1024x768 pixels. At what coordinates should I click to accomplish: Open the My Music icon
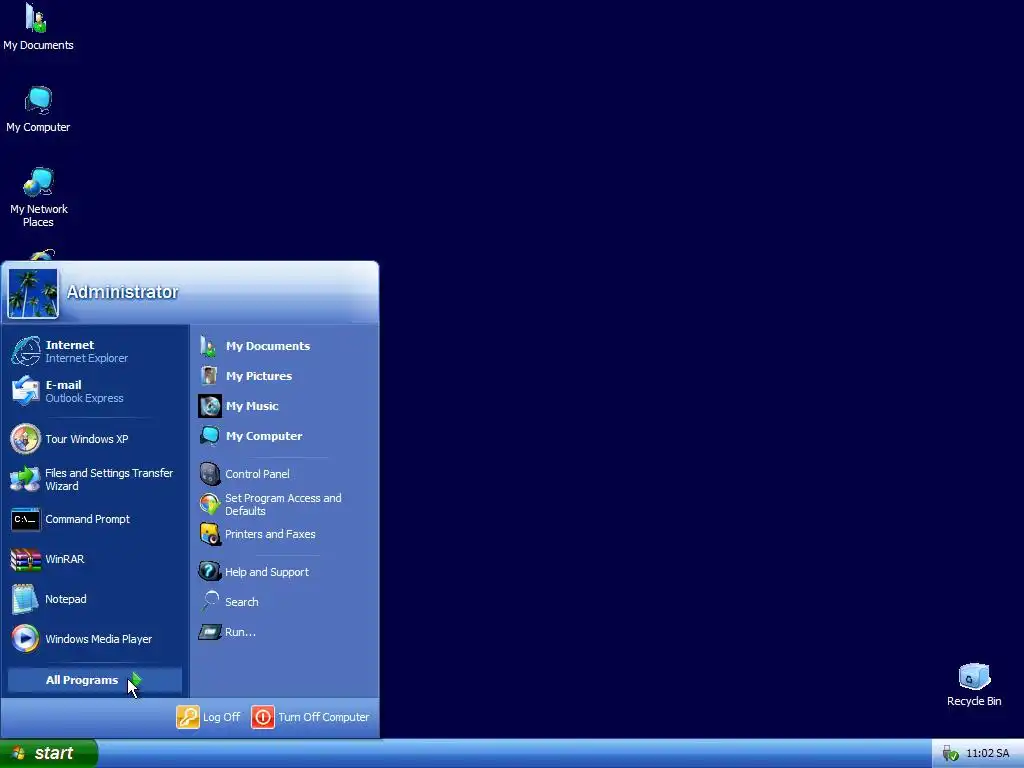[x=210, y=406]
